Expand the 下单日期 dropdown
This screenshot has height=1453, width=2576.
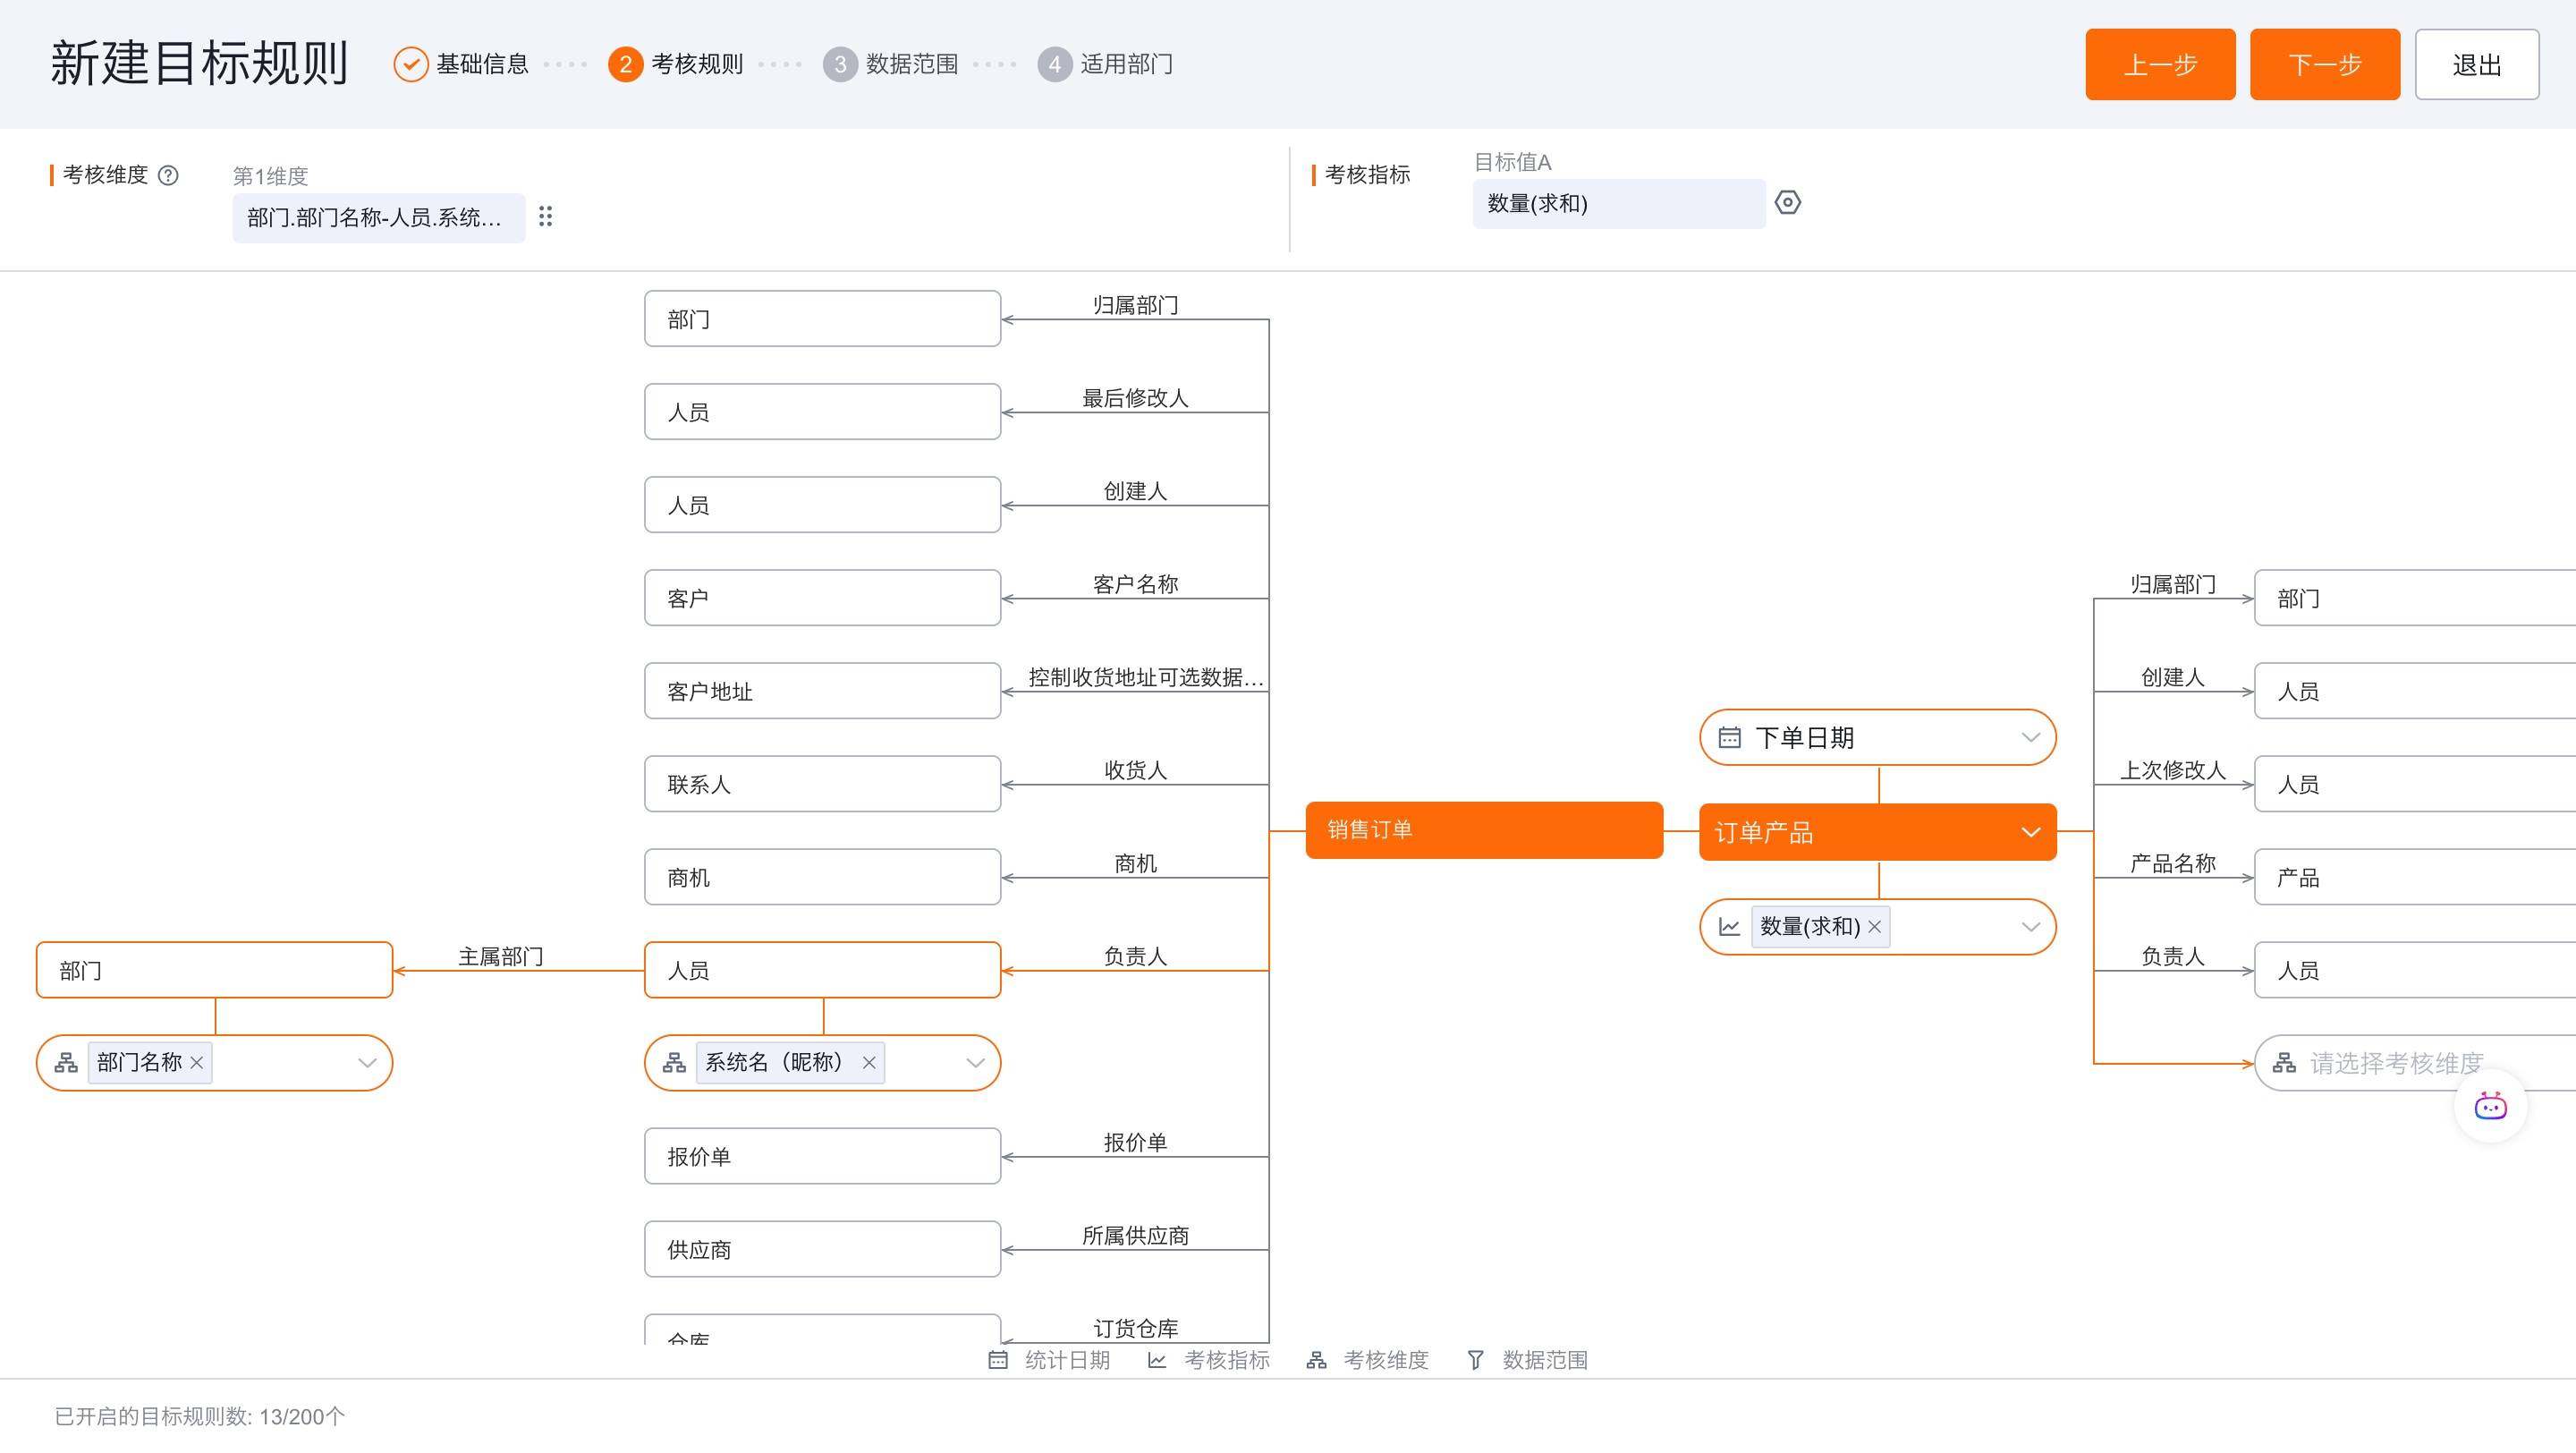2030,738
